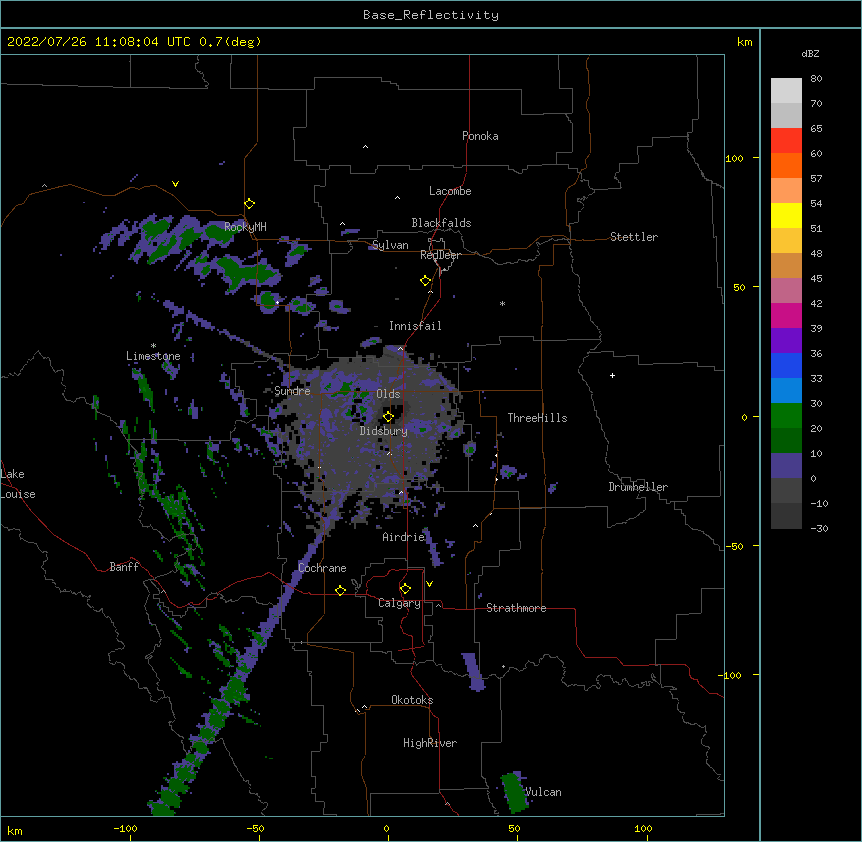Pick the red 65 dBZ legend swatch

click(786, 140)
